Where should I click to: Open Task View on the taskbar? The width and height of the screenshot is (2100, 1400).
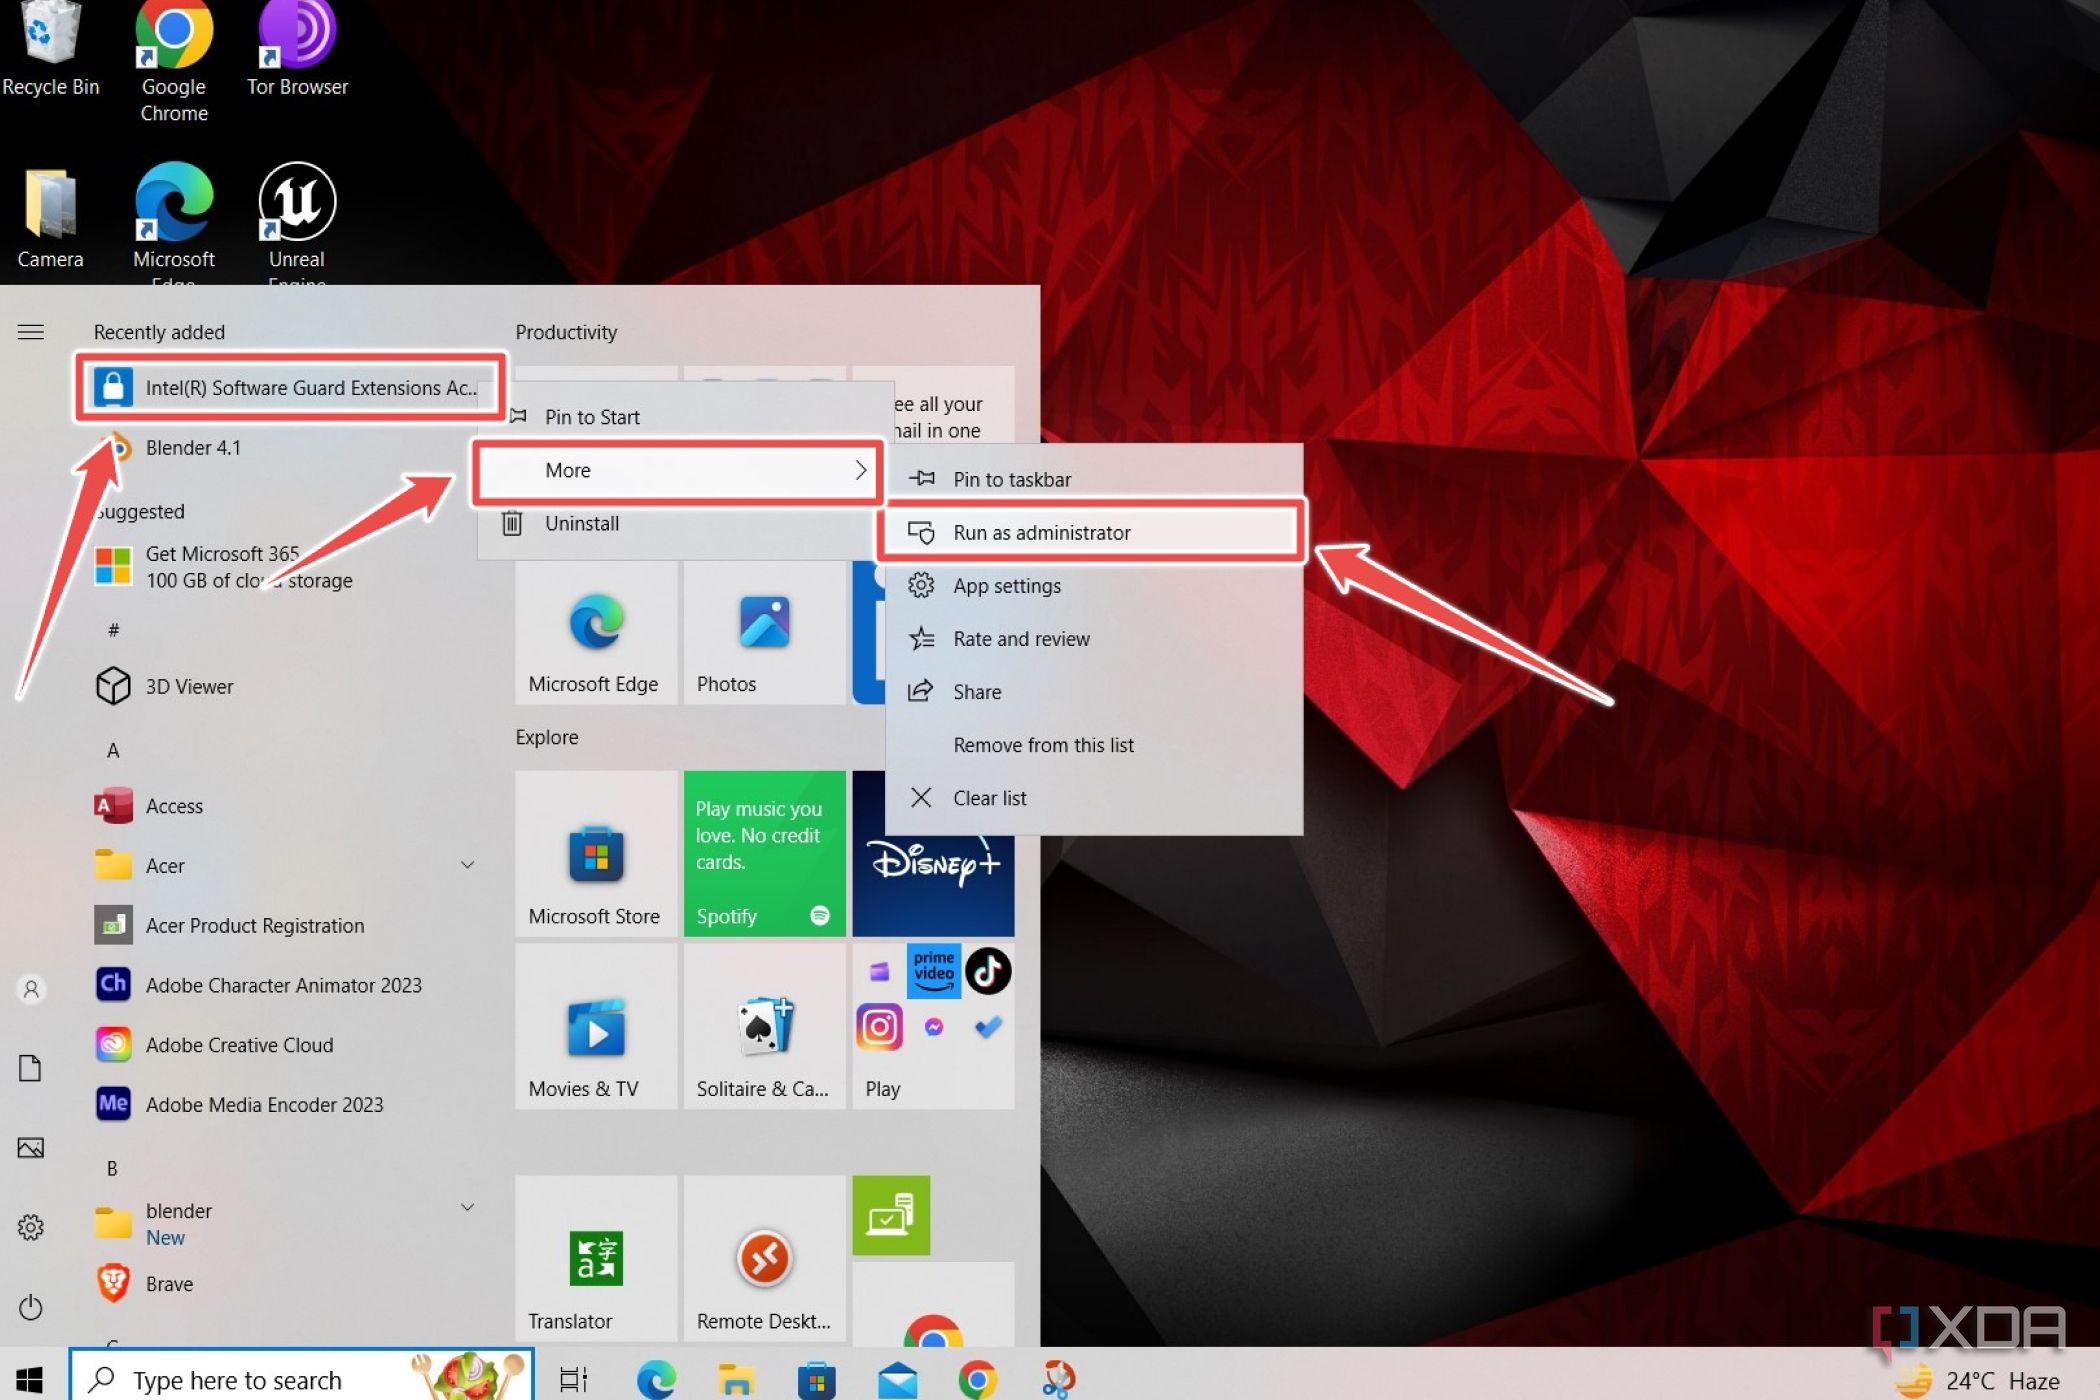point(573,1380)
